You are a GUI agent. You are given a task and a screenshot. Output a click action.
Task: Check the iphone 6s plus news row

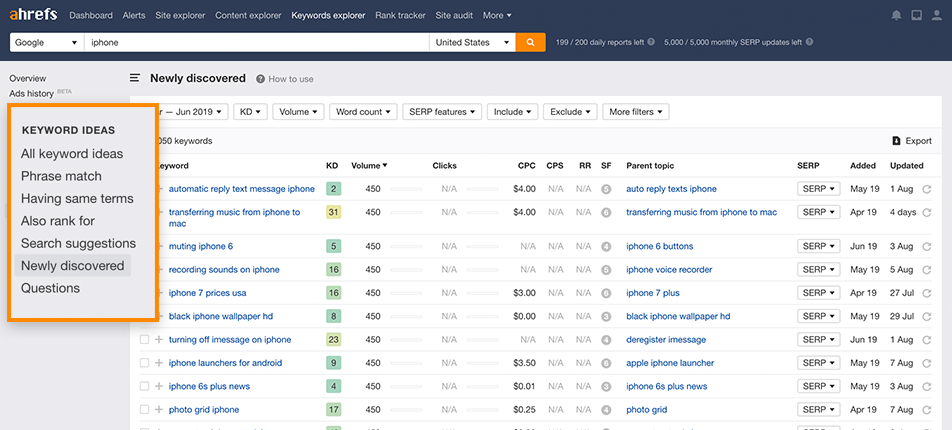144,386
